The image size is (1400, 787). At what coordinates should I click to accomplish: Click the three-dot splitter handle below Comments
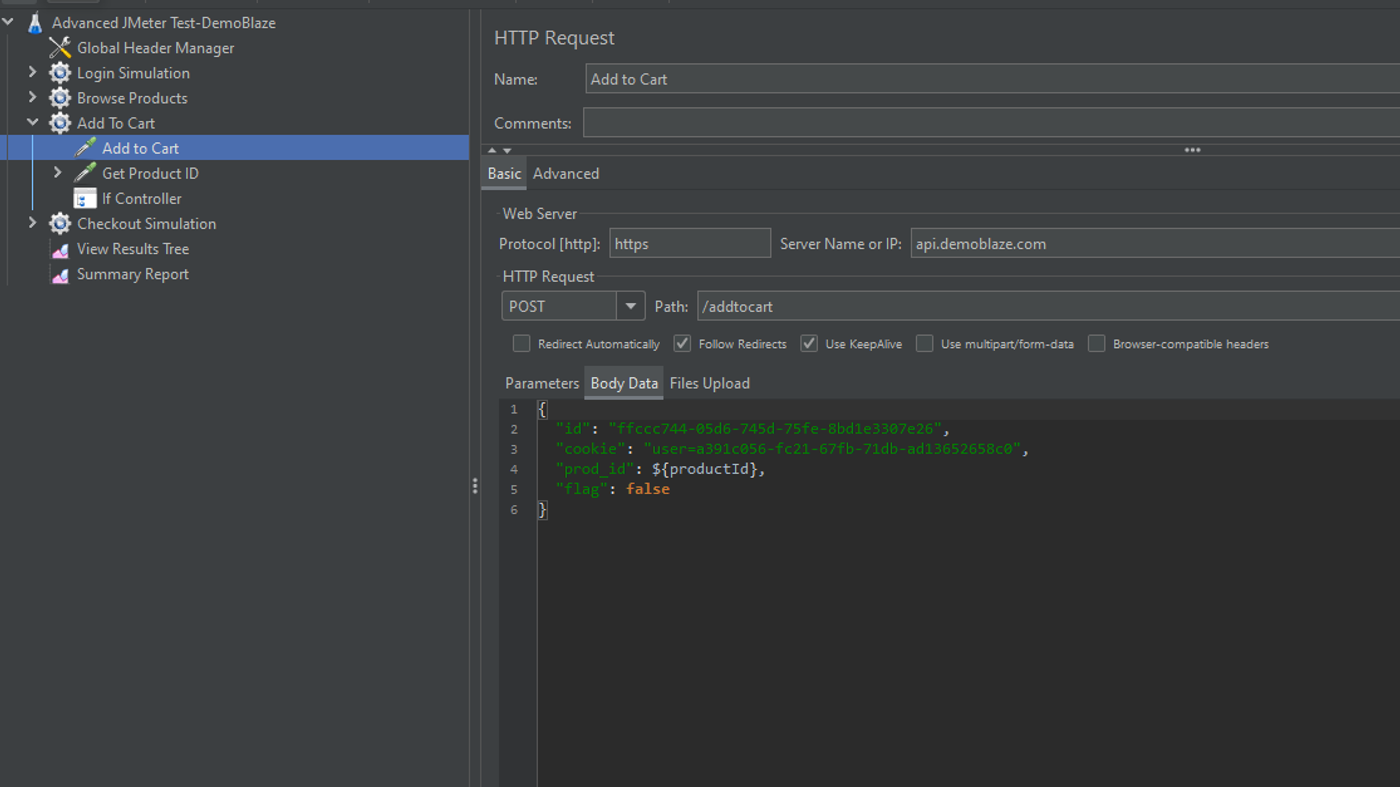point(1192,150)
